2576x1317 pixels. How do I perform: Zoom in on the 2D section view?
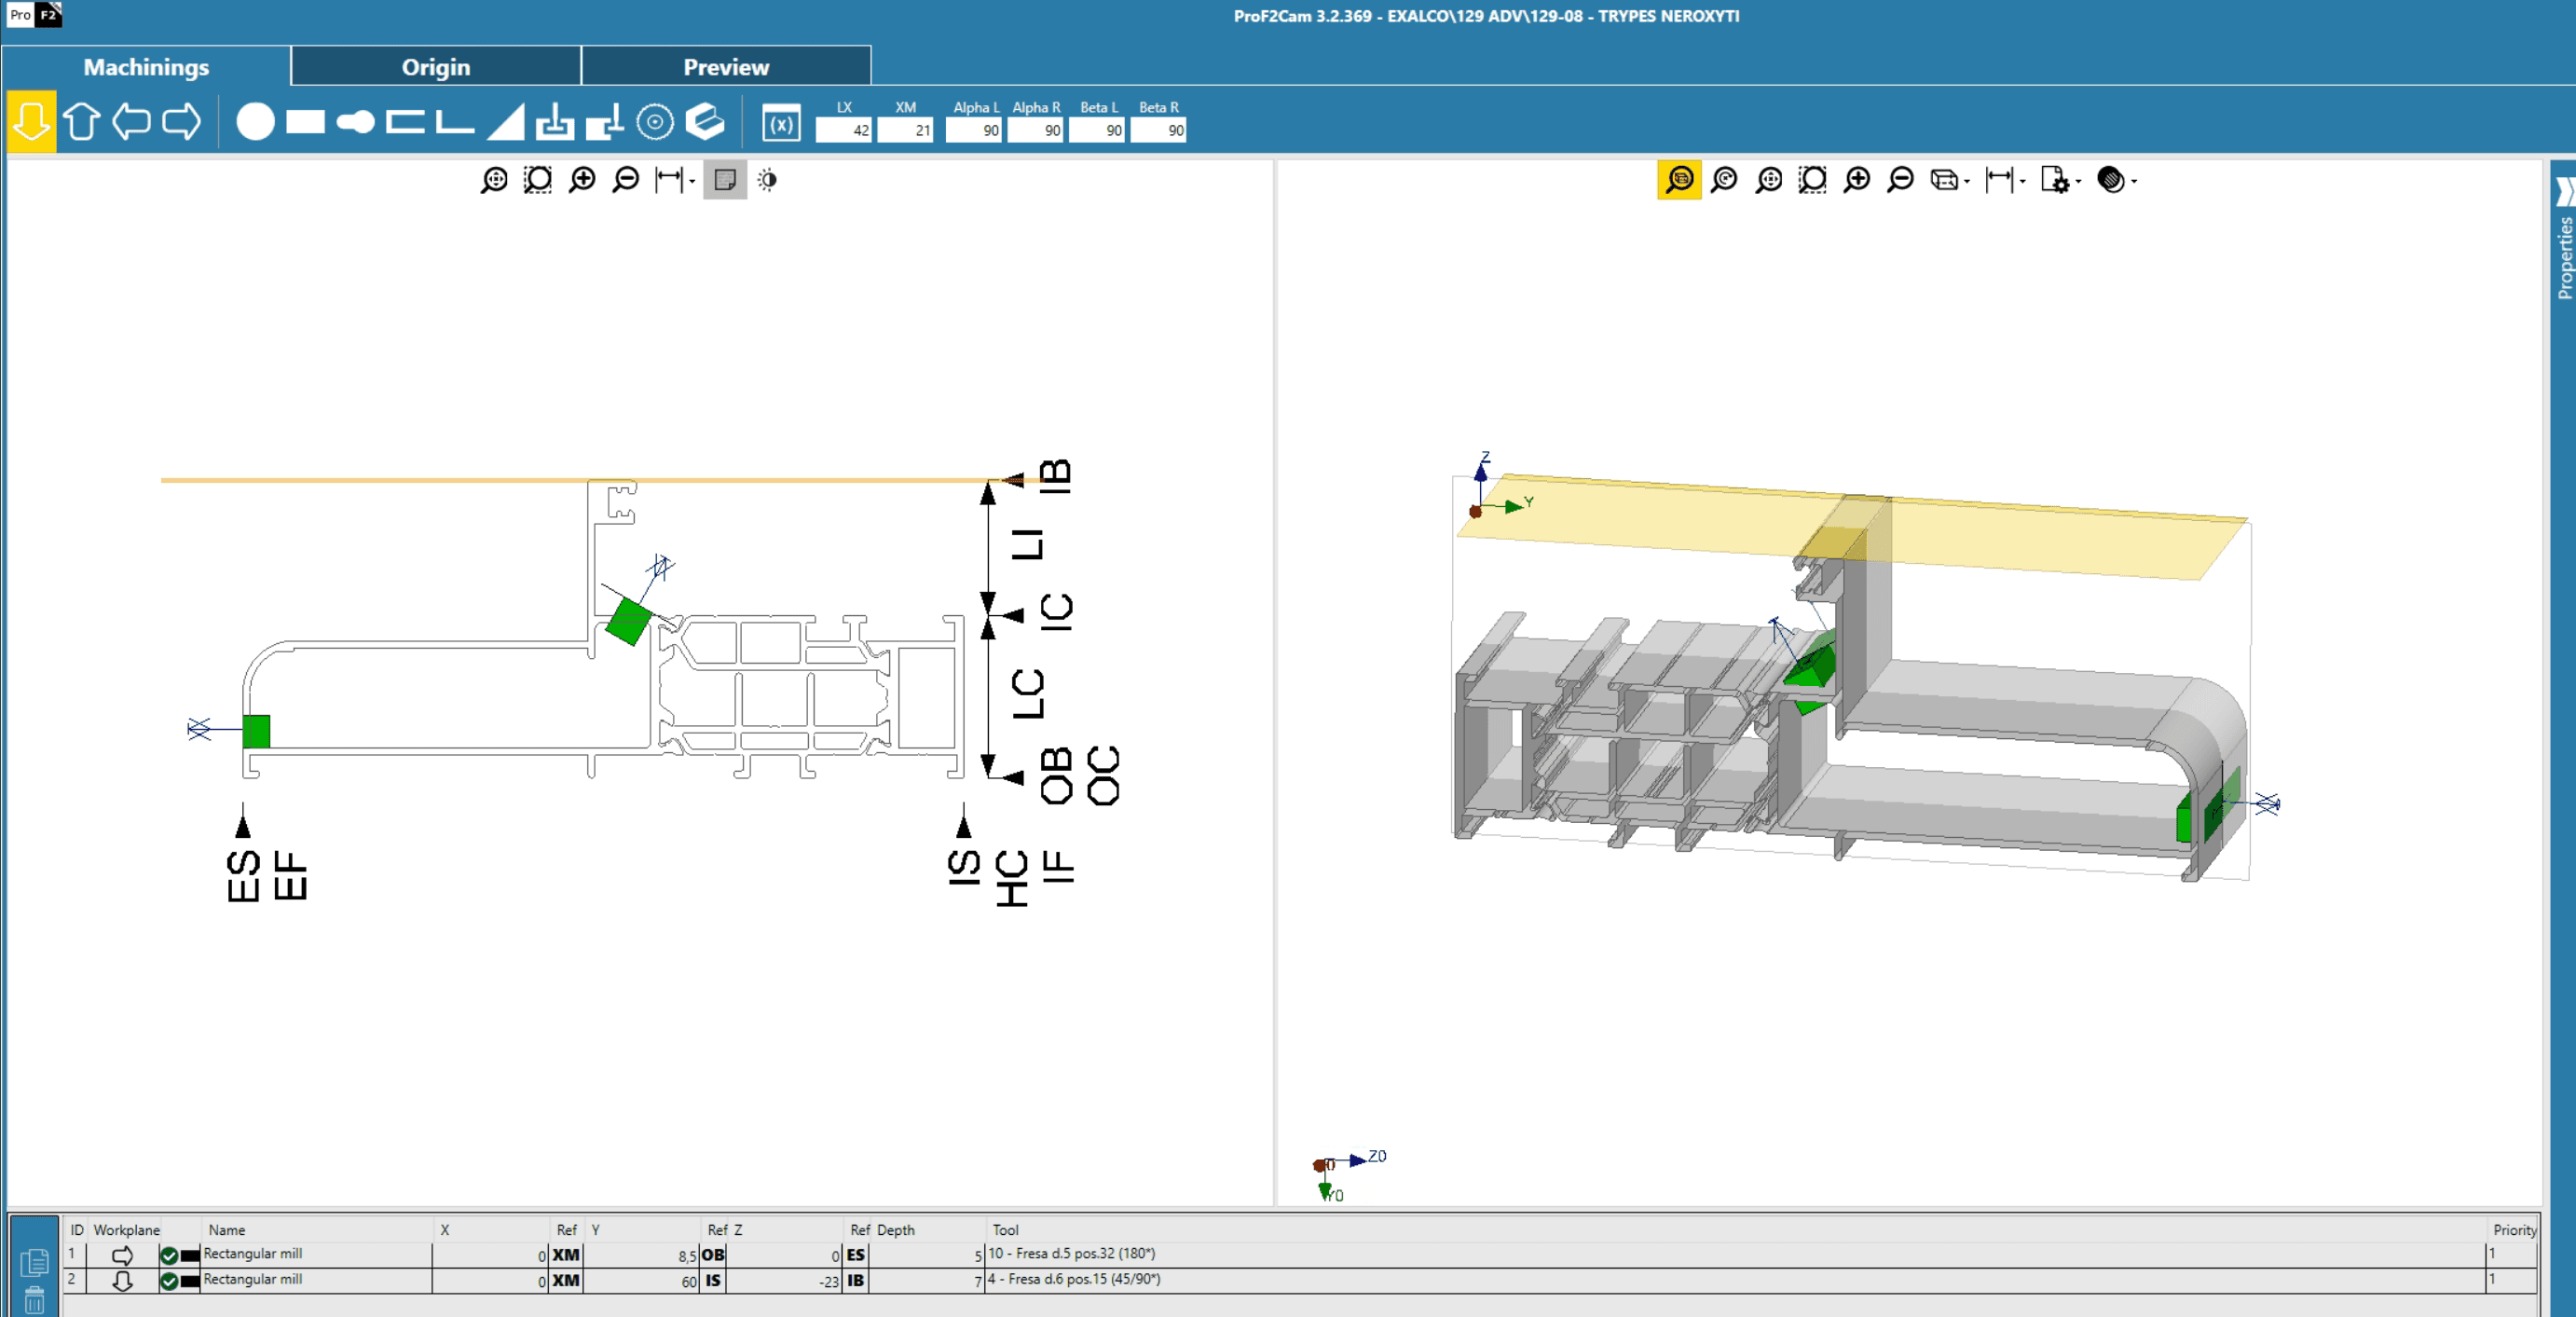coord(582,180)
